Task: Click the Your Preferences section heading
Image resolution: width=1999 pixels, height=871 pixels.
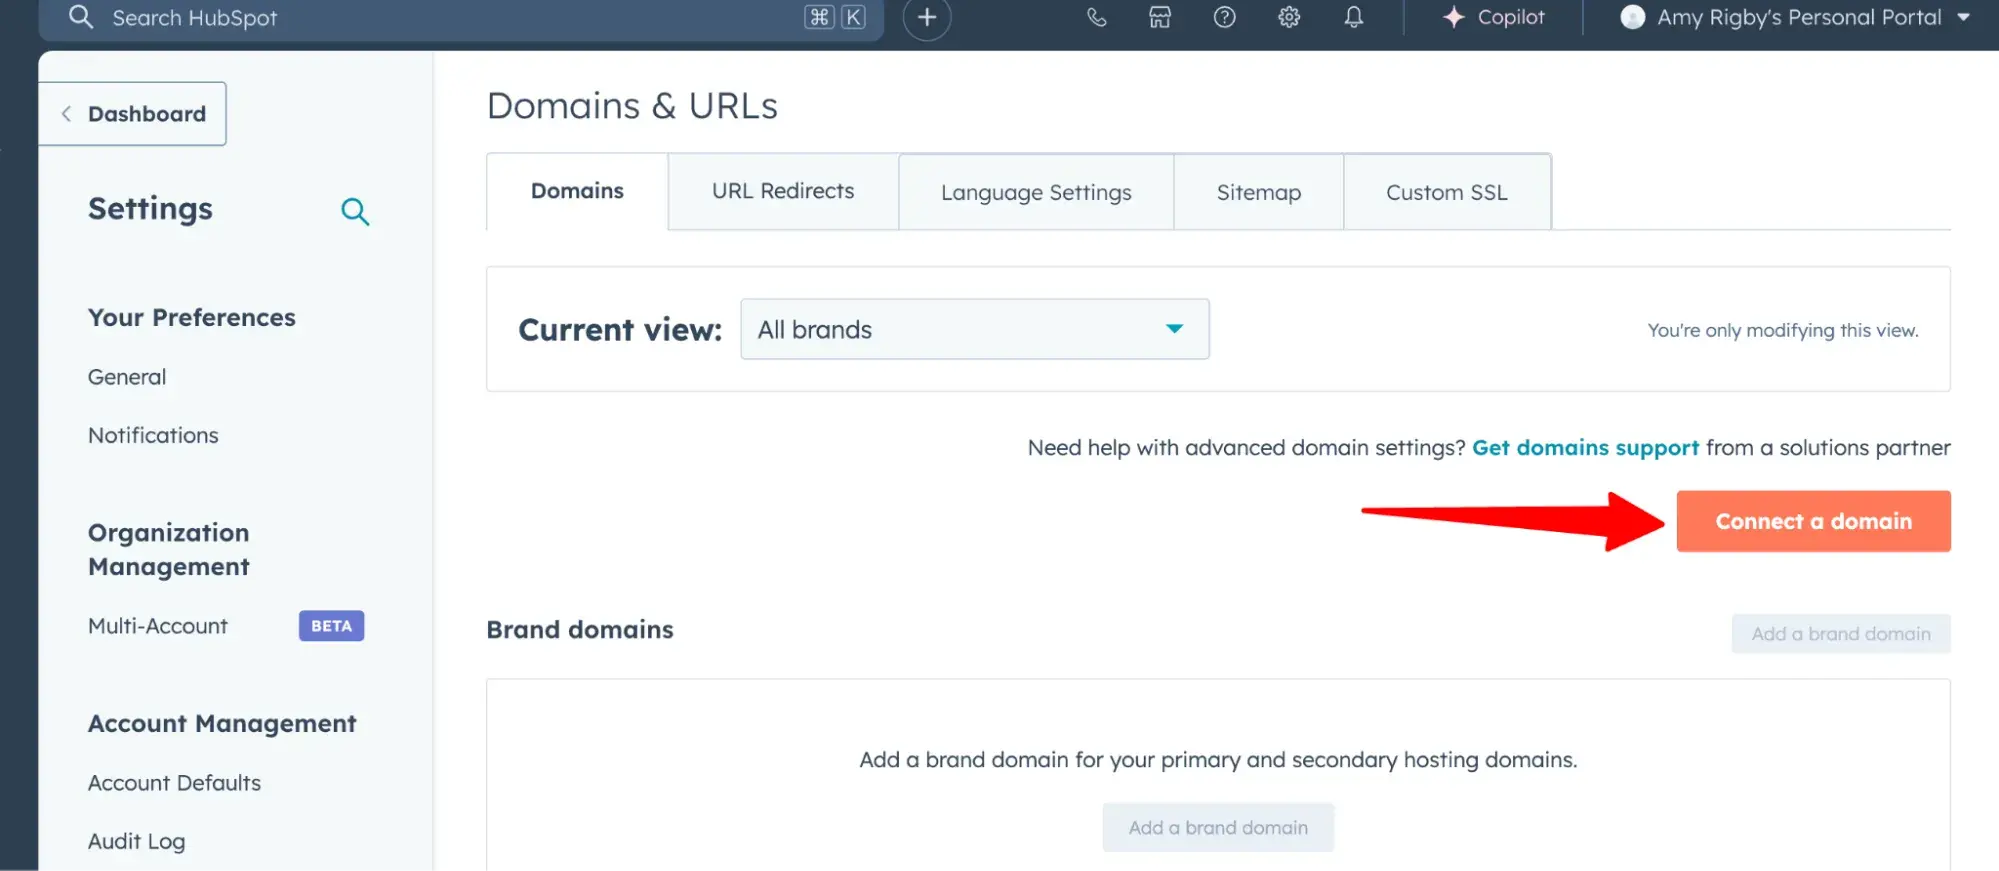Action: tap(192, 317)
